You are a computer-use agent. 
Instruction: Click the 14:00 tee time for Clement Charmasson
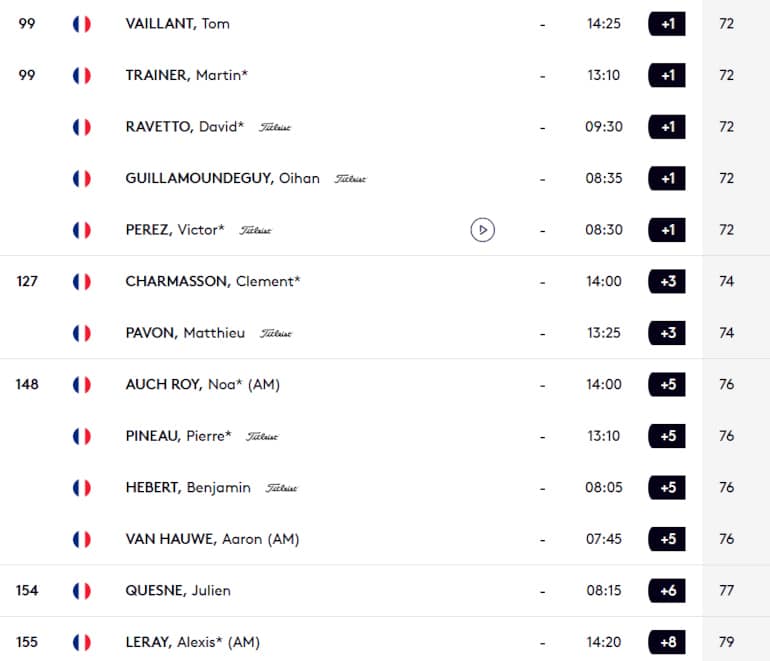tap(604, 282)
